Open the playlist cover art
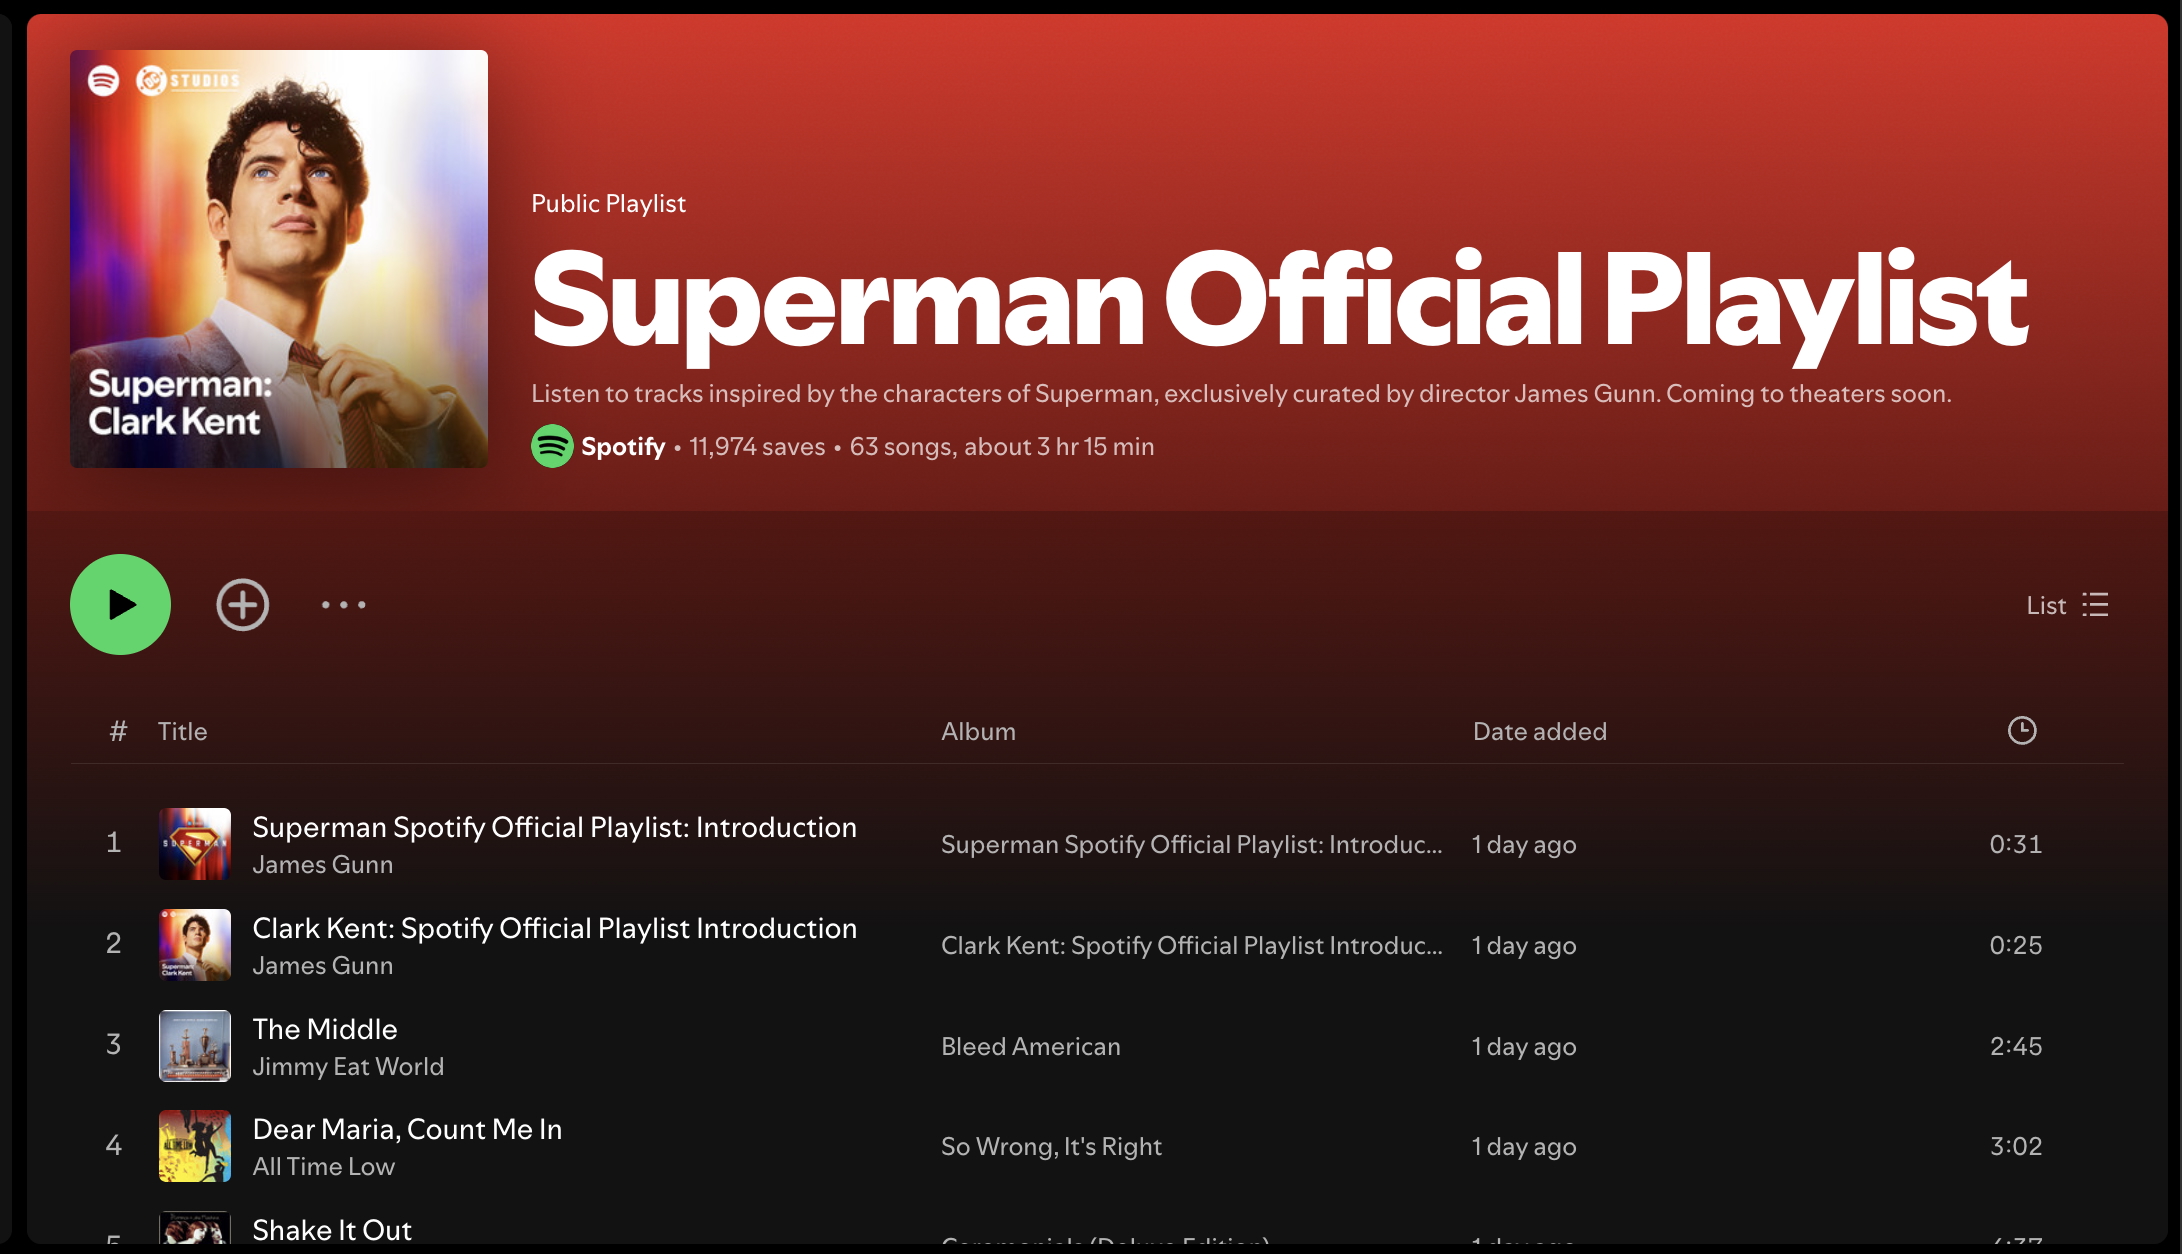 click(x=279, y=259)
